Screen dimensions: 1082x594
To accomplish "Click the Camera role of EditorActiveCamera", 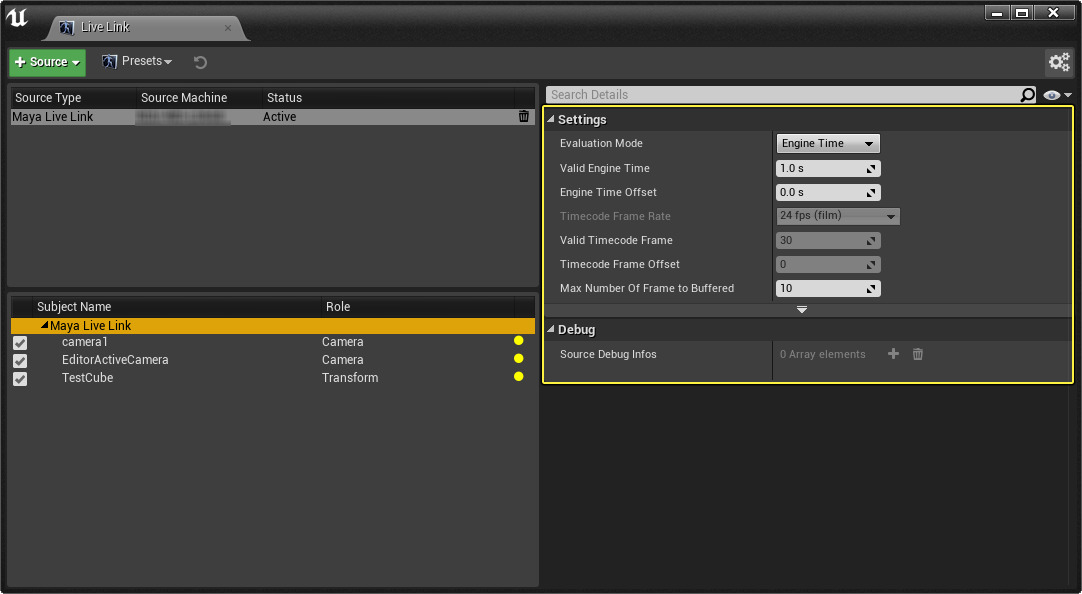I will 342,360.
